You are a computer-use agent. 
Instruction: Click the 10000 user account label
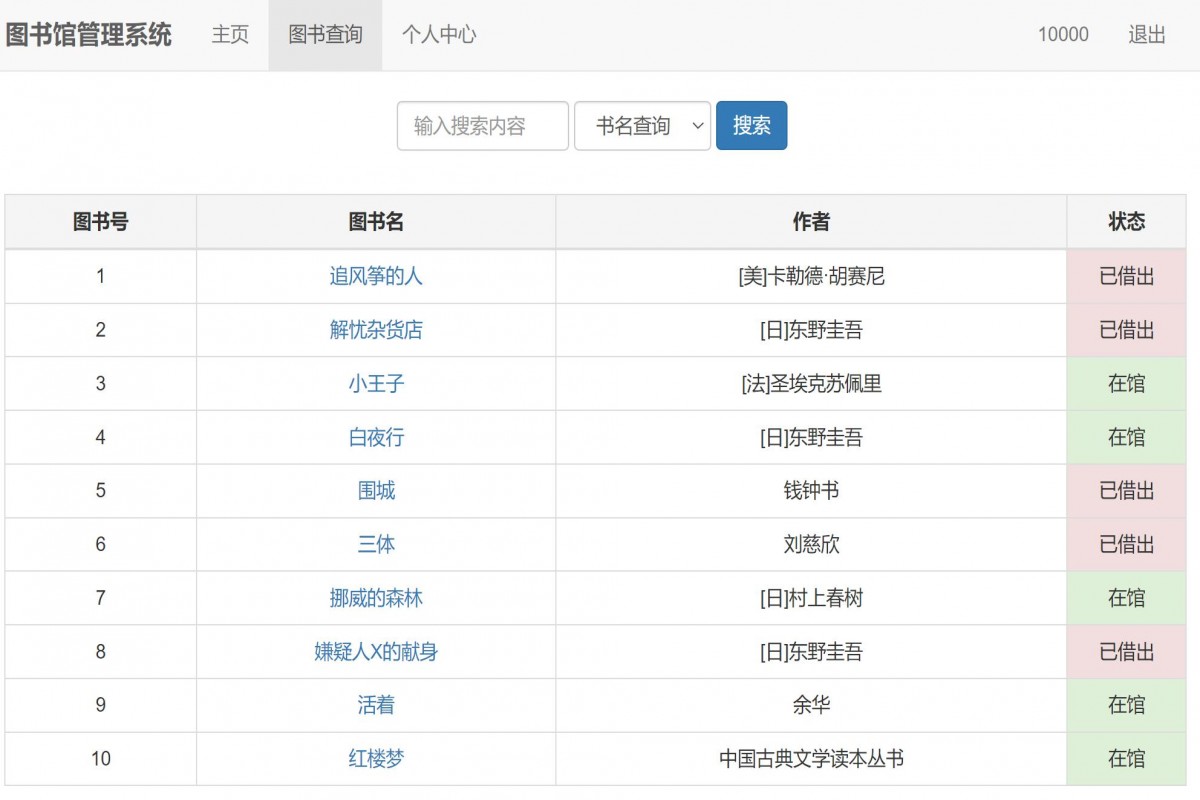pos(1064,35)
